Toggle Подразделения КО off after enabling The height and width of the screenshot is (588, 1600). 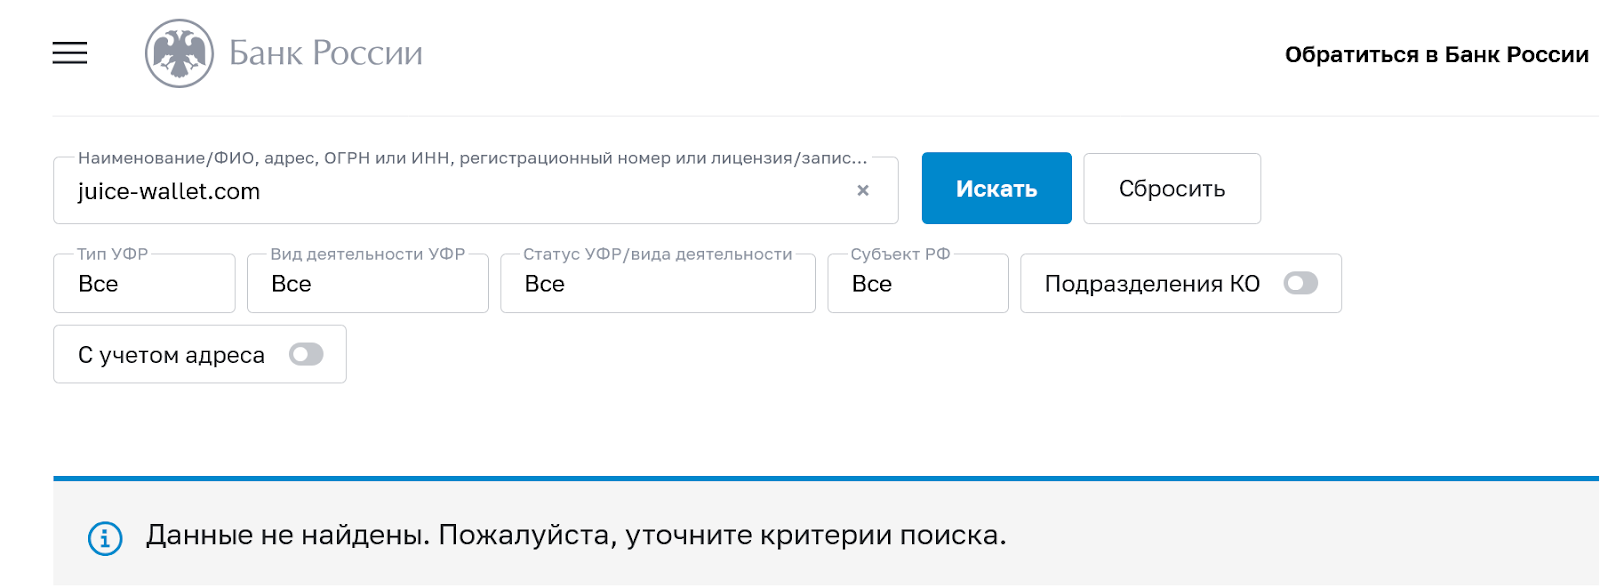coord(1300,284)
